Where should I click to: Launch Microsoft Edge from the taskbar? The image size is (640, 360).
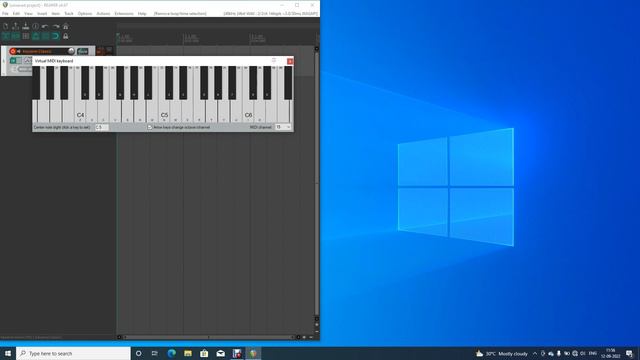171,353
